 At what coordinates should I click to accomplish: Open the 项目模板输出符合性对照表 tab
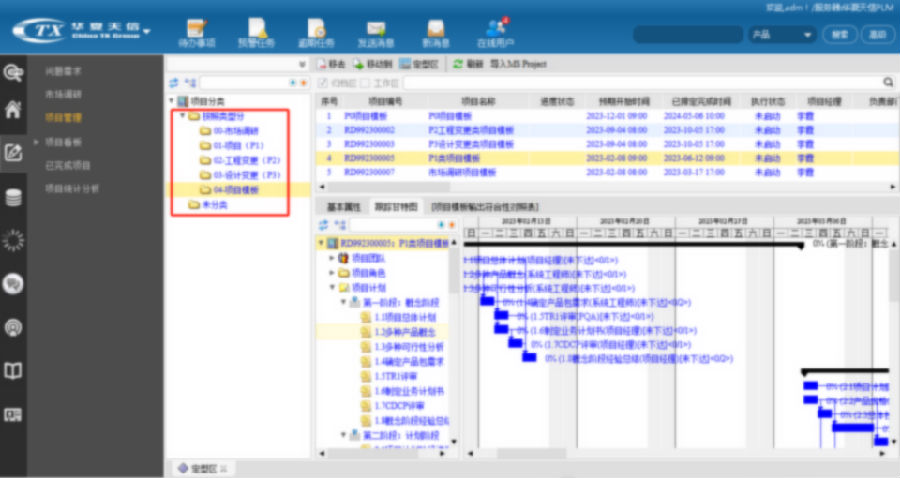[485, 207]
